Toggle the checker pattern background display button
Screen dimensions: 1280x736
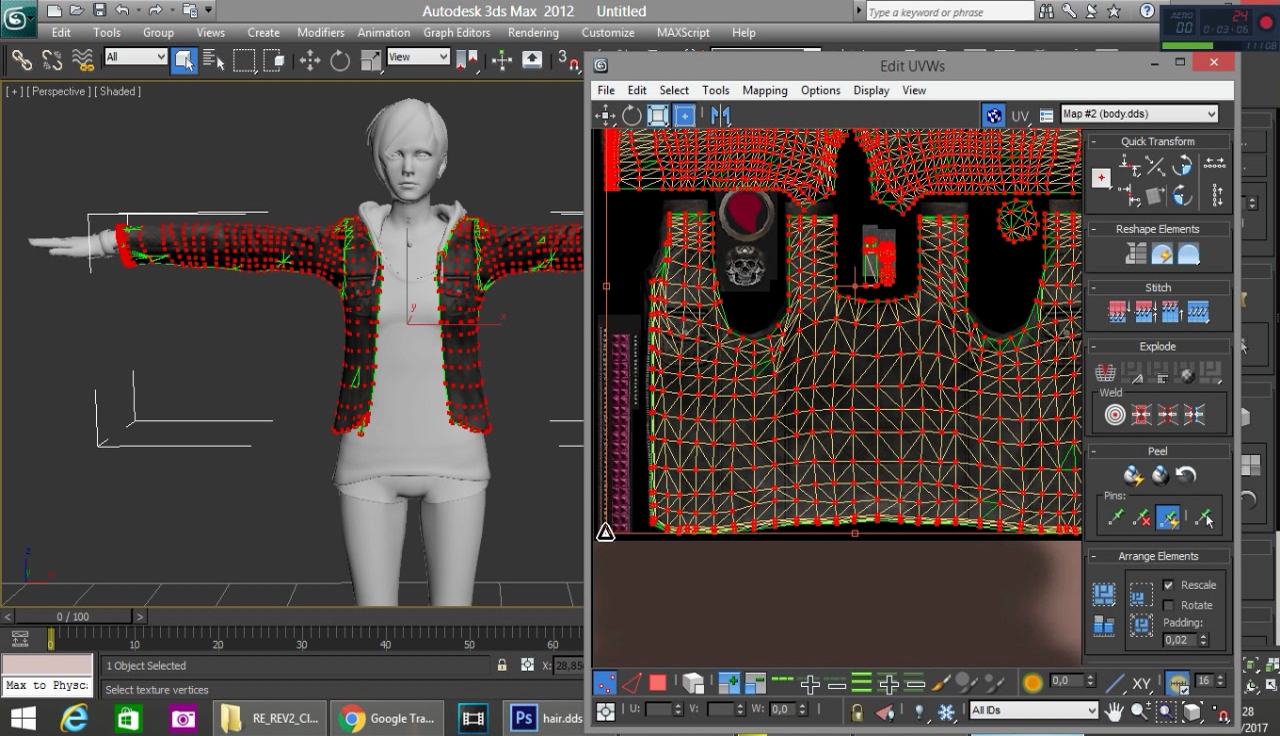(993, 115)
